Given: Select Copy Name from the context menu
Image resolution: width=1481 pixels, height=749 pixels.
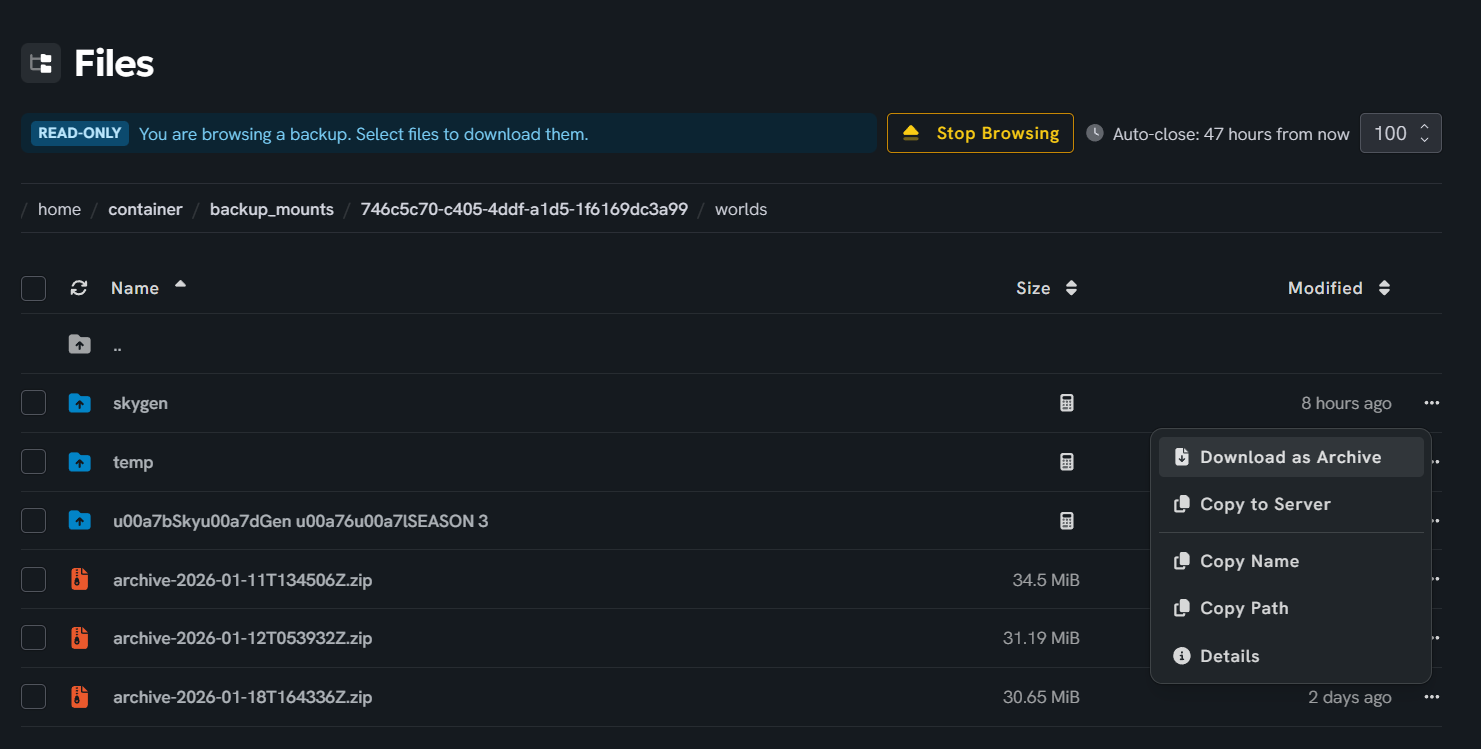Looking at the screenshot, I should tap(1291, 561).
